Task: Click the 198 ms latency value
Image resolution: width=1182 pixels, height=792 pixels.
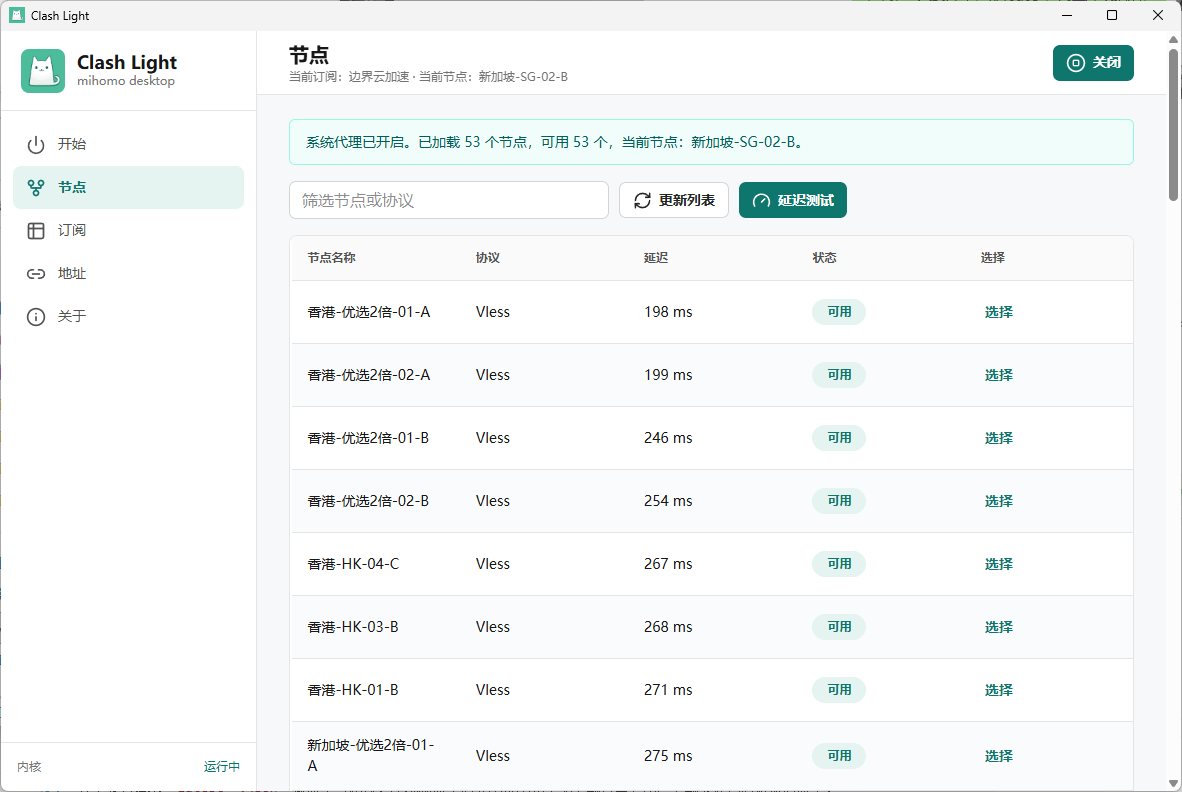Action: click(668, 312)
